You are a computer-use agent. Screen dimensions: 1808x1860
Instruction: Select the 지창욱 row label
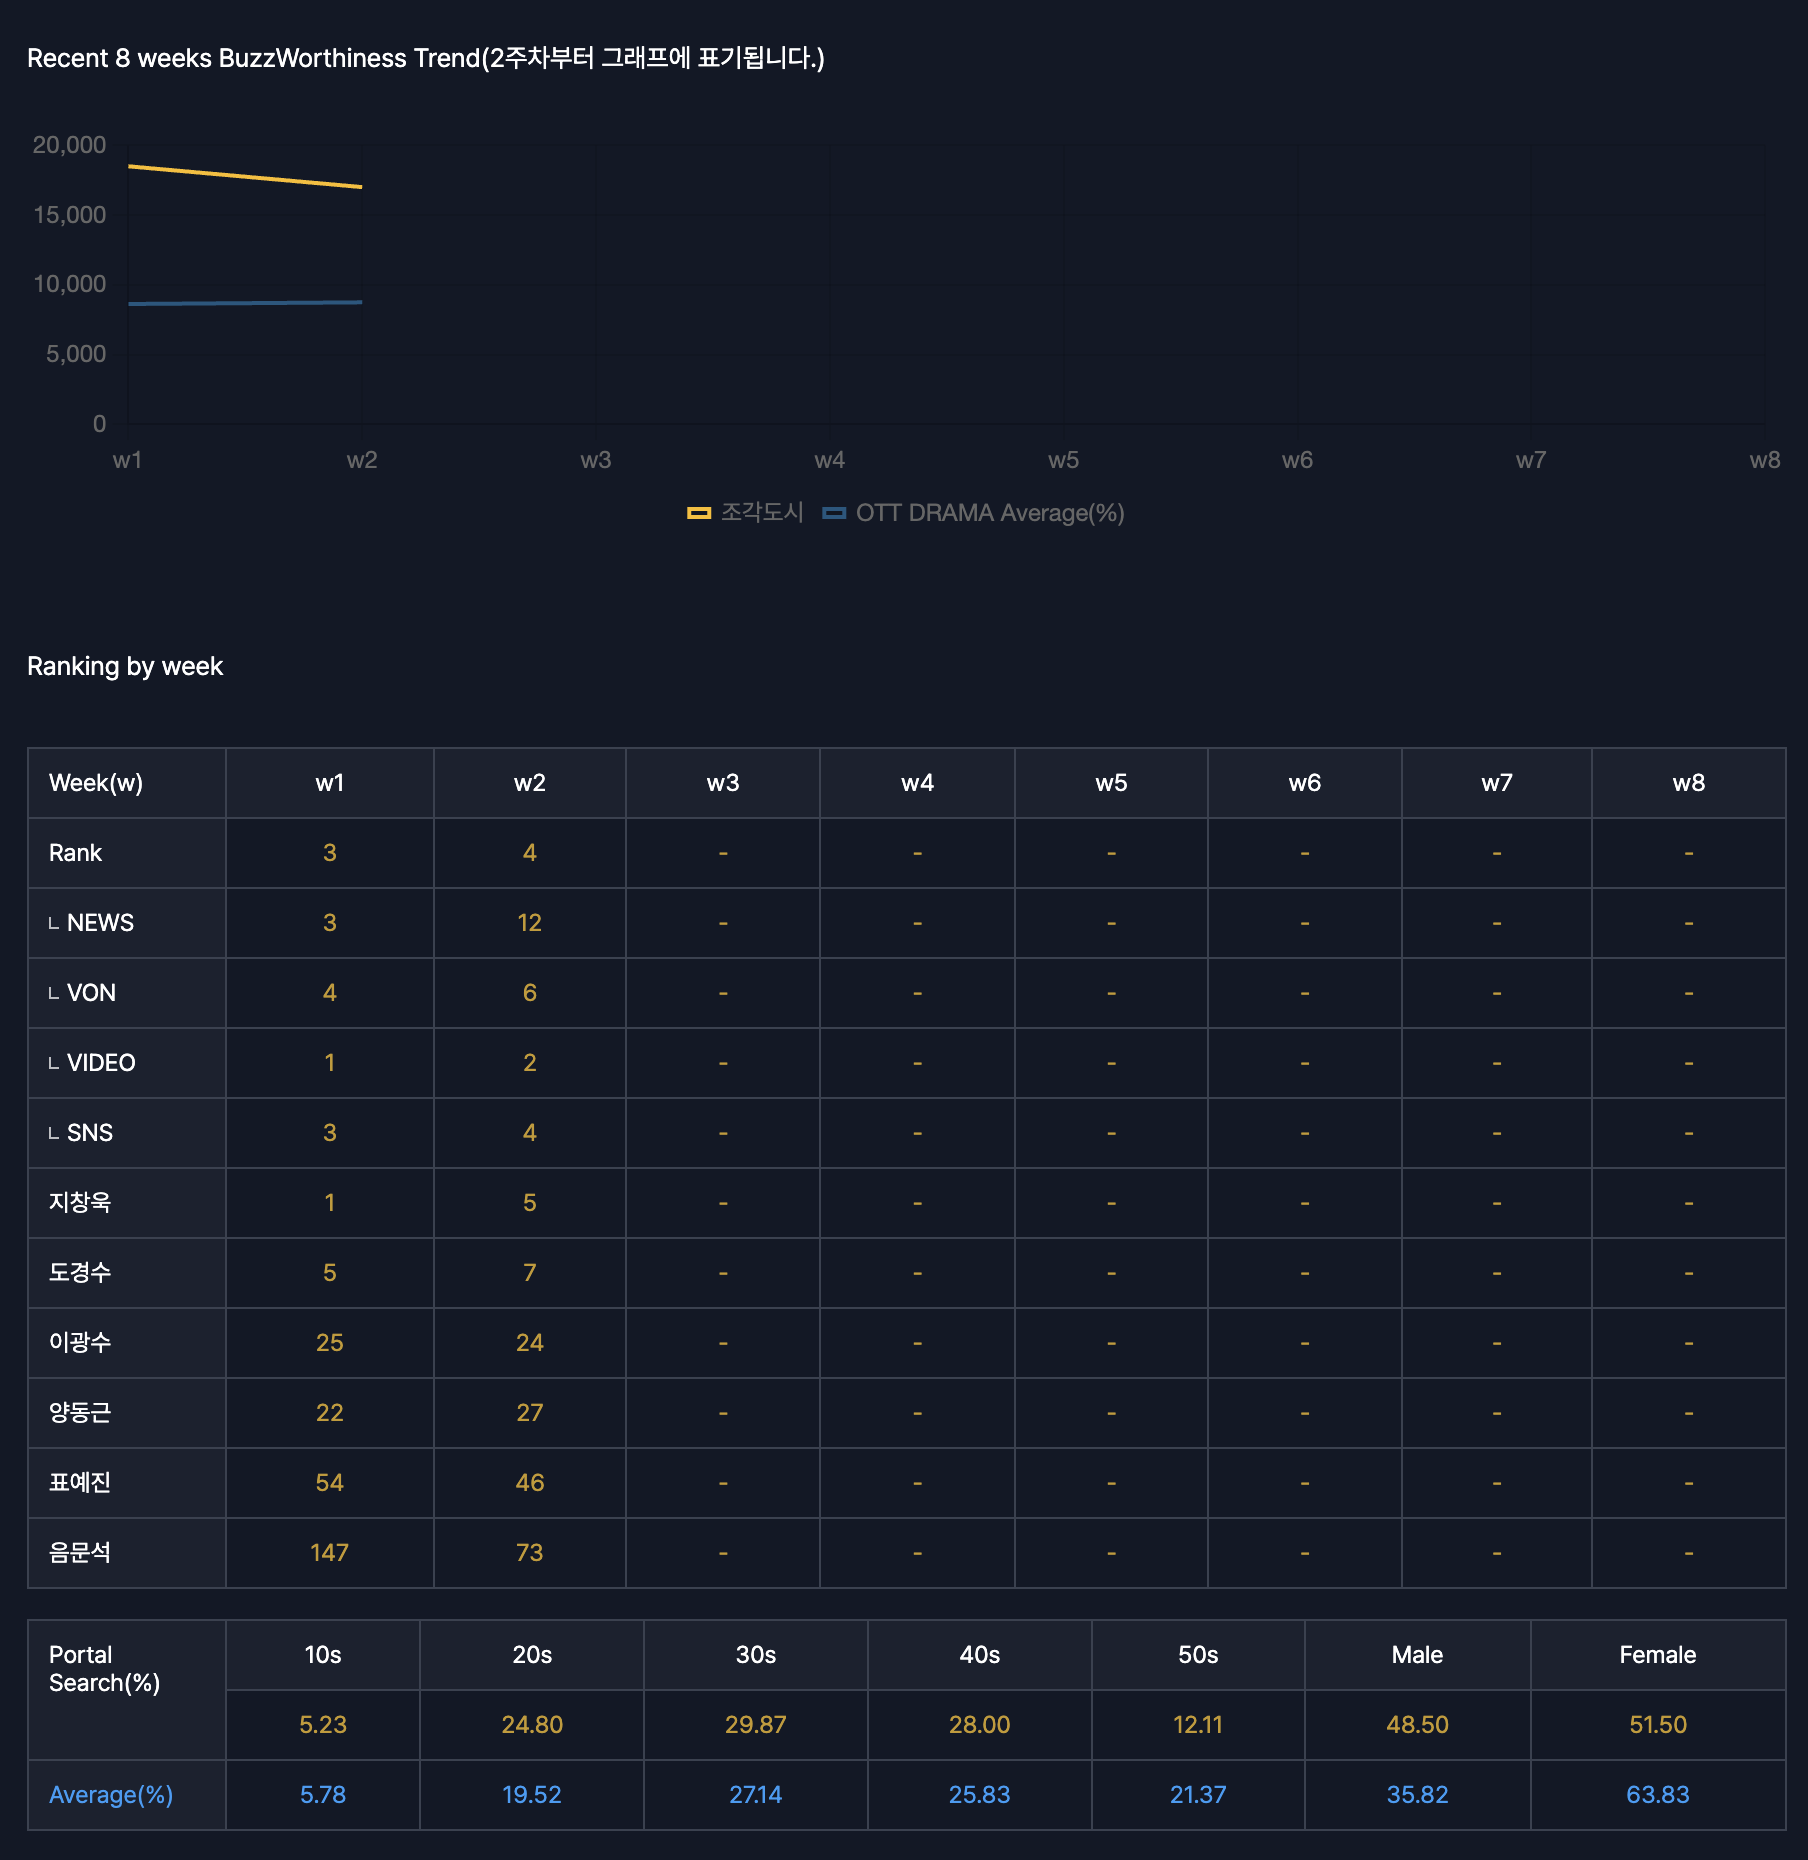coord(80,1203)
